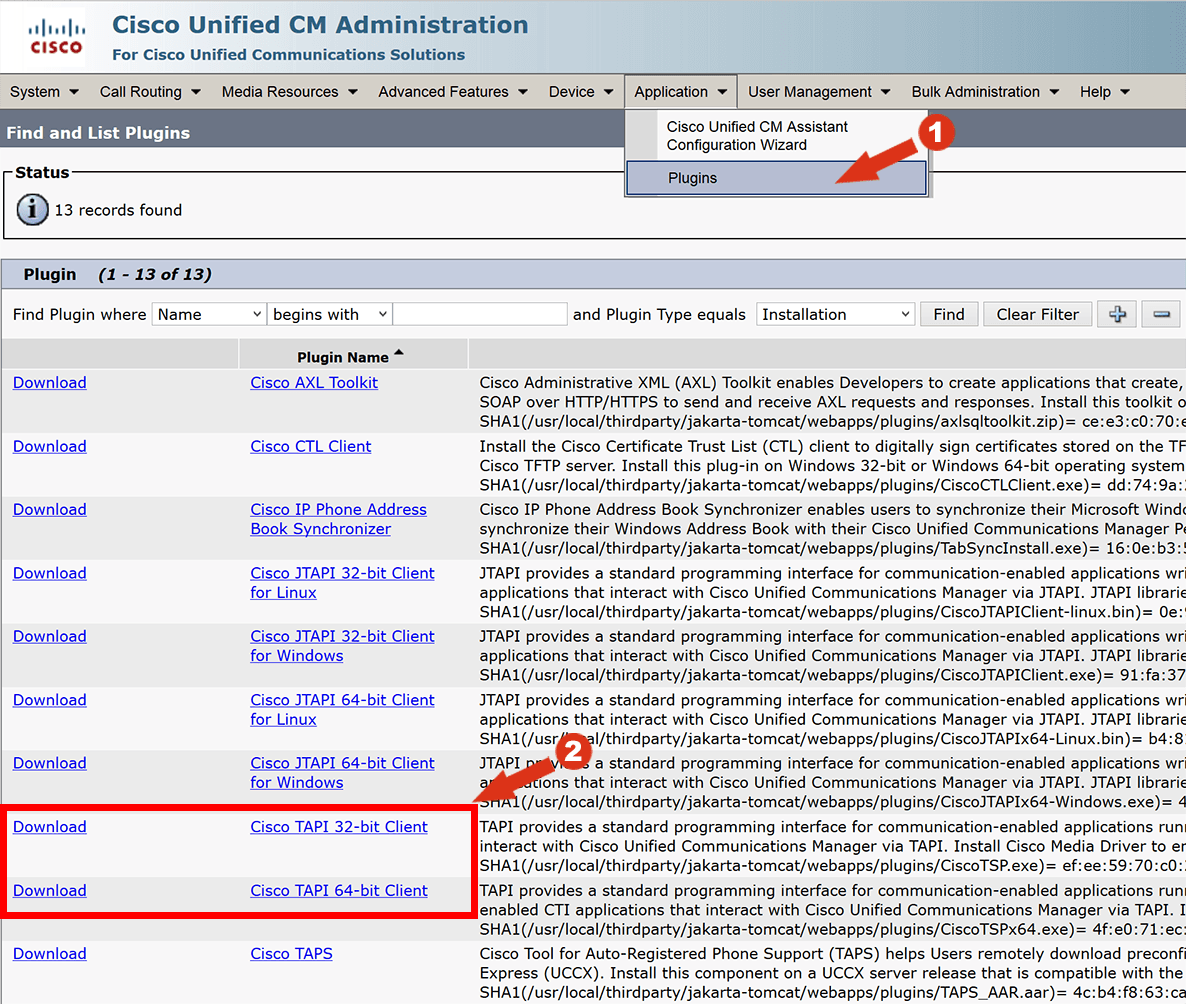Click the Cisco logo in the header
1186x1004 pixels.
click(x=56, y=36)
